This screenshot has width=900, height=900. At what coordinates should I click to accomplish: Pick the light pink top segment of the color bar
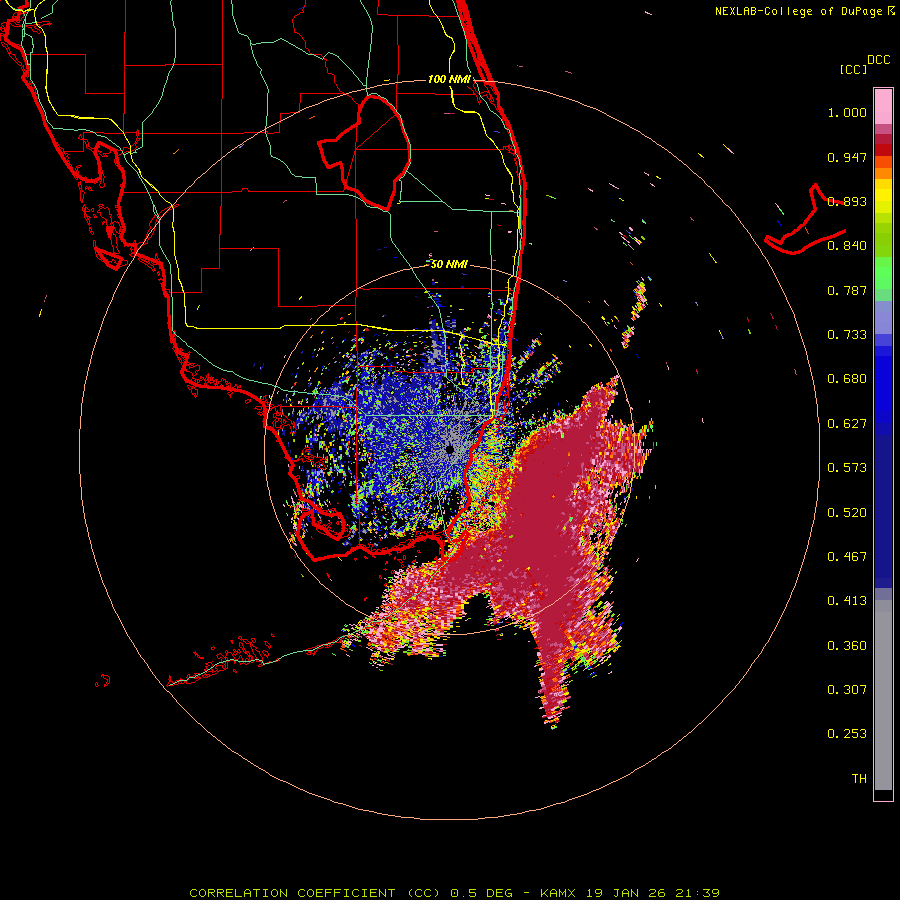click(883, 107)
